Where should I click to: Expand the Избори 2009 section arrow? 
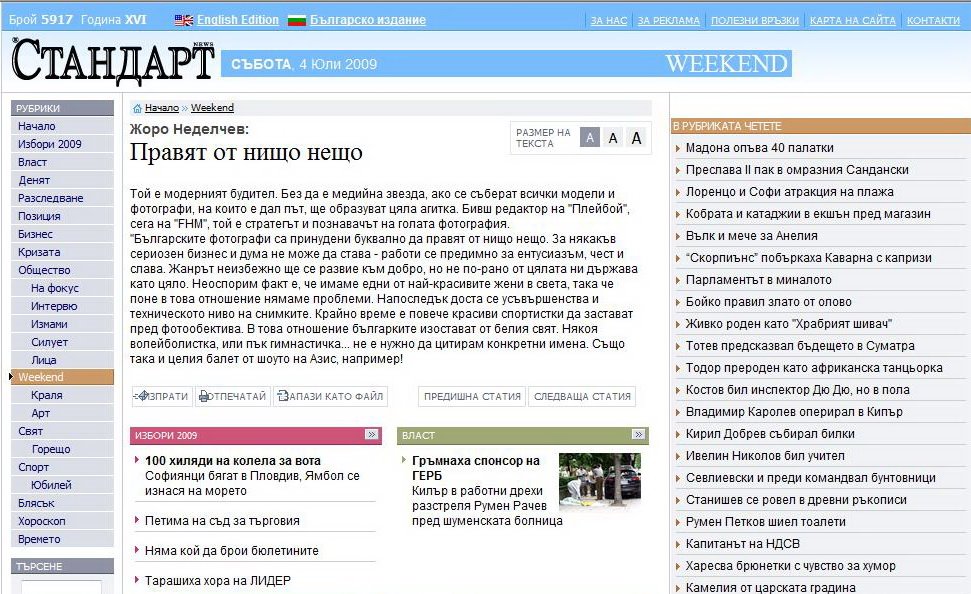click(x=372, y=435)
